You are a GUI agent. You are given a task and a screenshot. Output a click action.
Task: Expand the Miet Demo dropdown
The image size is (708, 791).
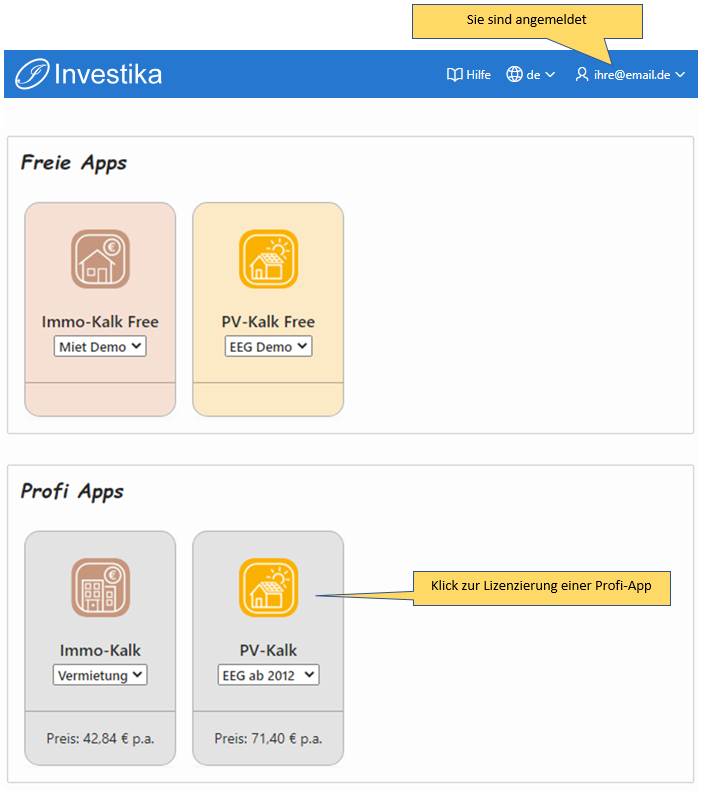click(100, 347)
